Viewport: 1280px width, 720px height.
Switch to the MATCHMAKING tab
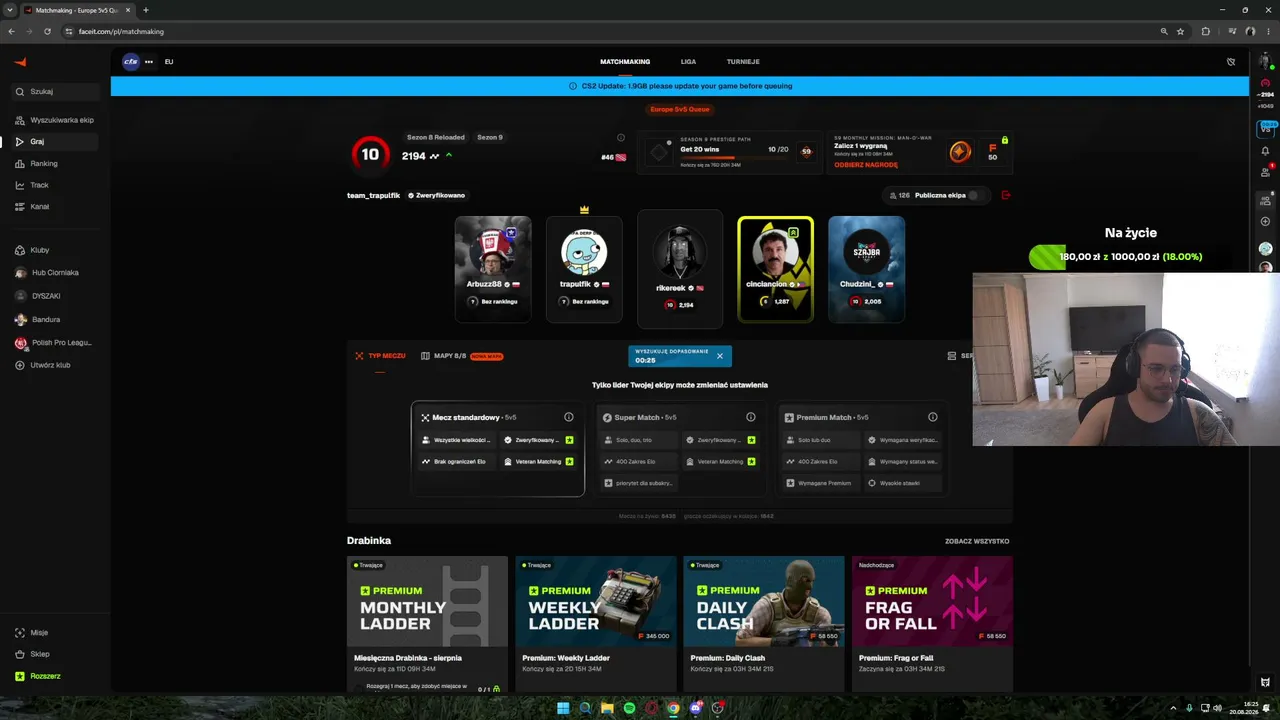click(x=625, y=62)
